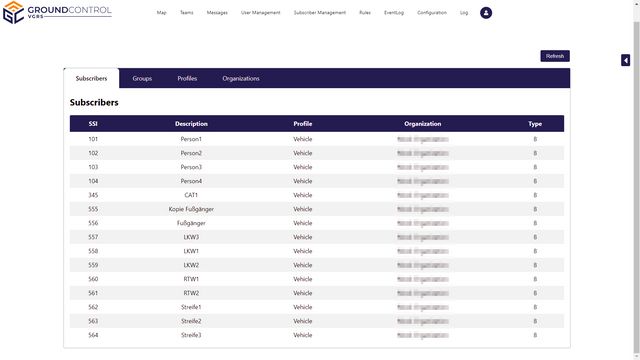Viewport: 640px width, 360px height.
Task: Select the Subscribers tab
Action: [91, 78]
